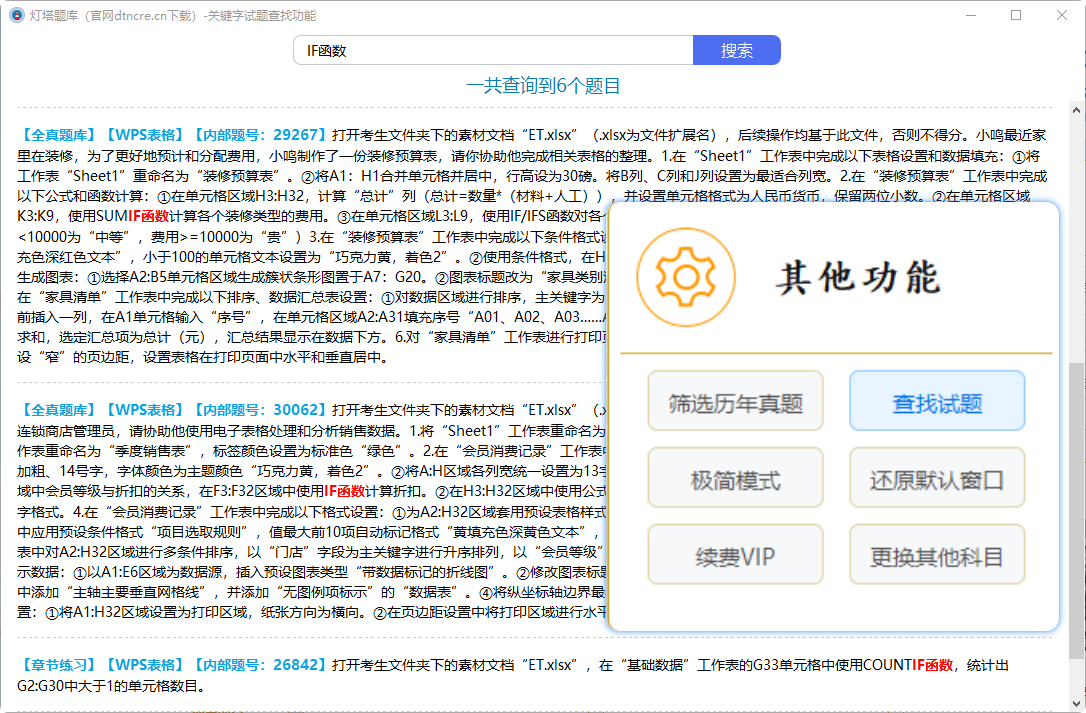Switch to 极简模式
The height and width of the screenshot is (713, 1086).
(736, 478)
